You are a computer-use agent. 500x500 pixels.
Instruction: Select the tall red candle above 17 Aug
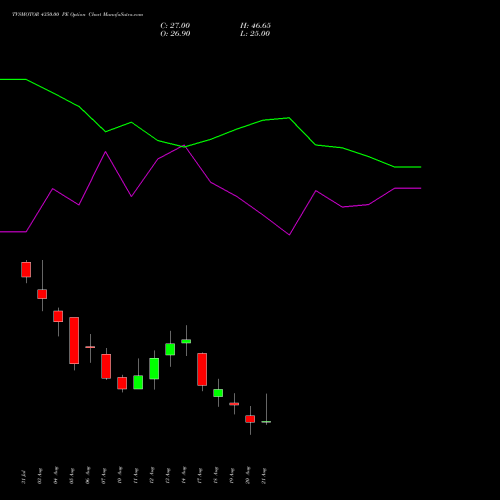202,369
